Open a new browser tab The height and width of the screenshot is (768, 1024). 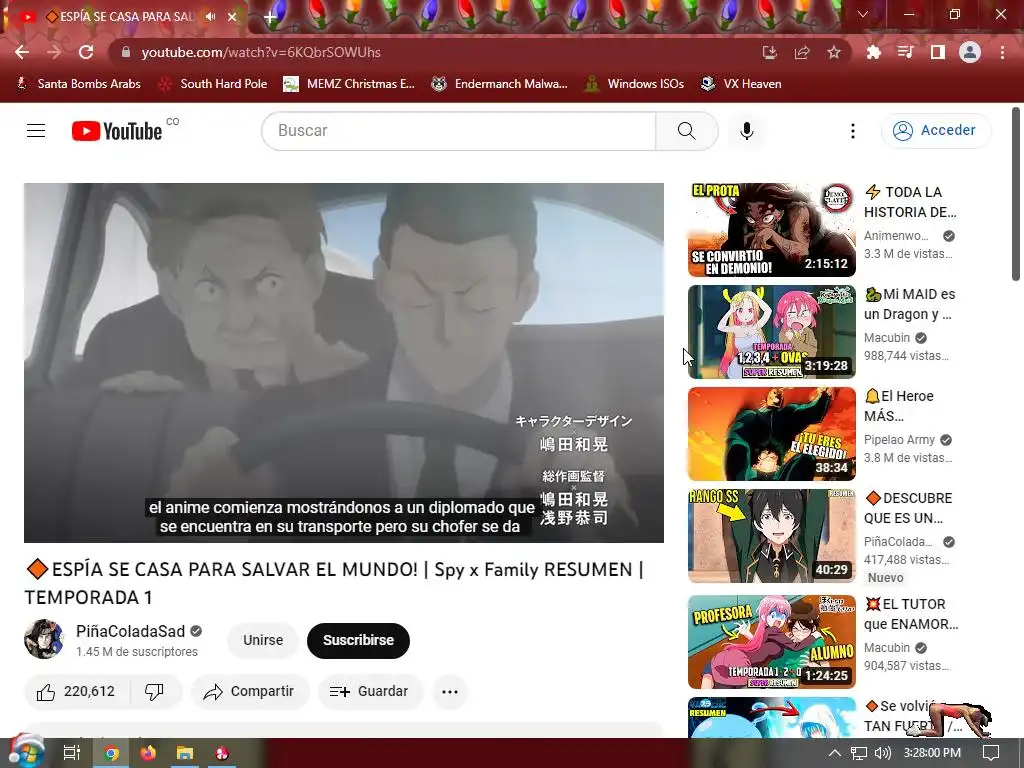270,17
